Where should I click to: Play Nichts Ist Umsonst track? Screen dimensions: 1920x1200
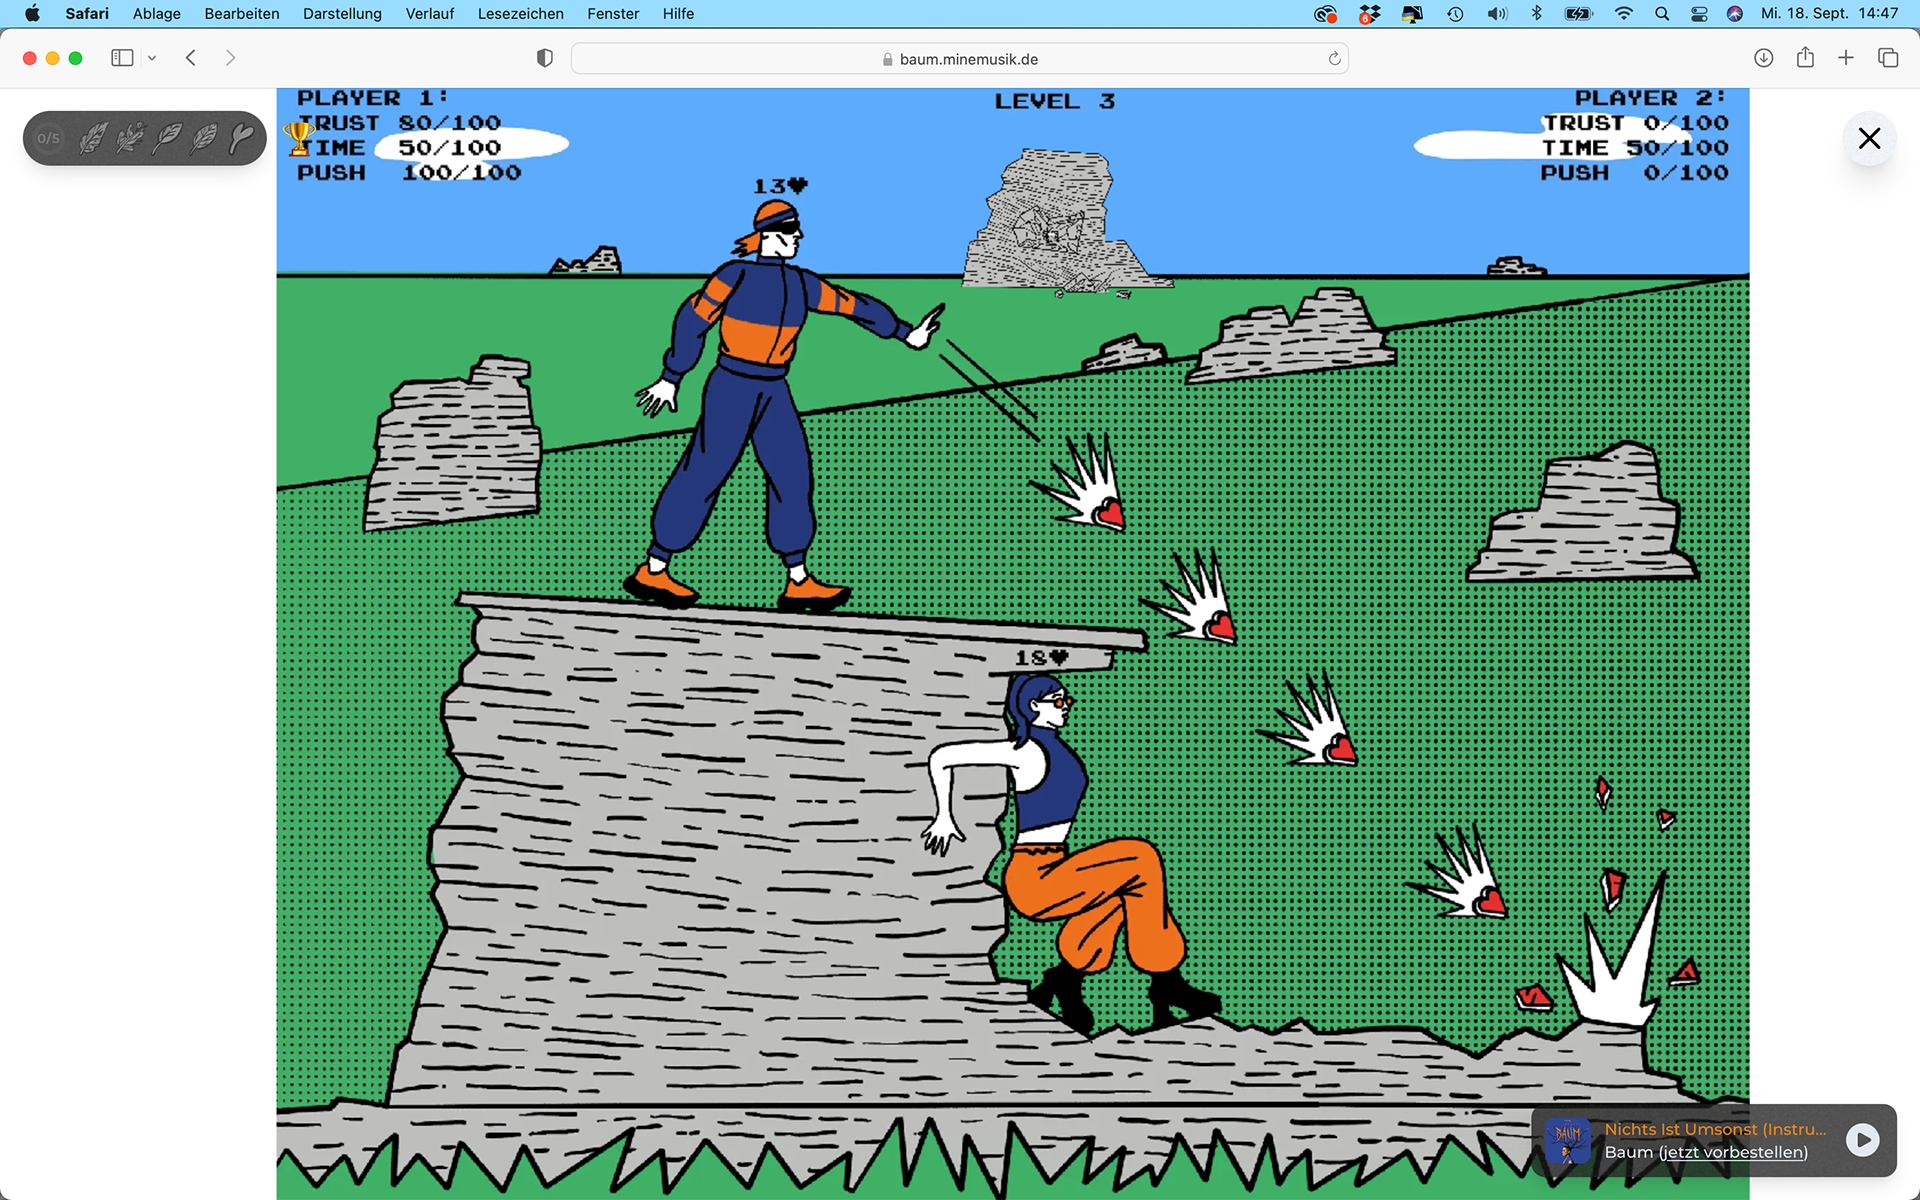pos(1862,1140)
